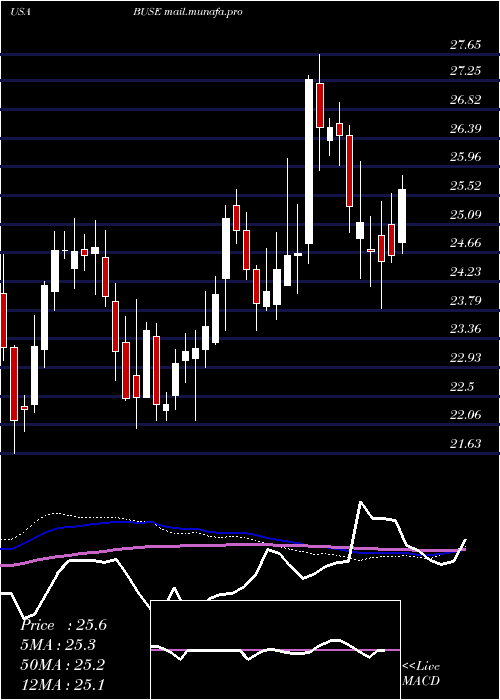Screen dimensions: 500x700
Task: Click the <<Live MACD label
Action: pyautogui.click(x=421, y=674)
